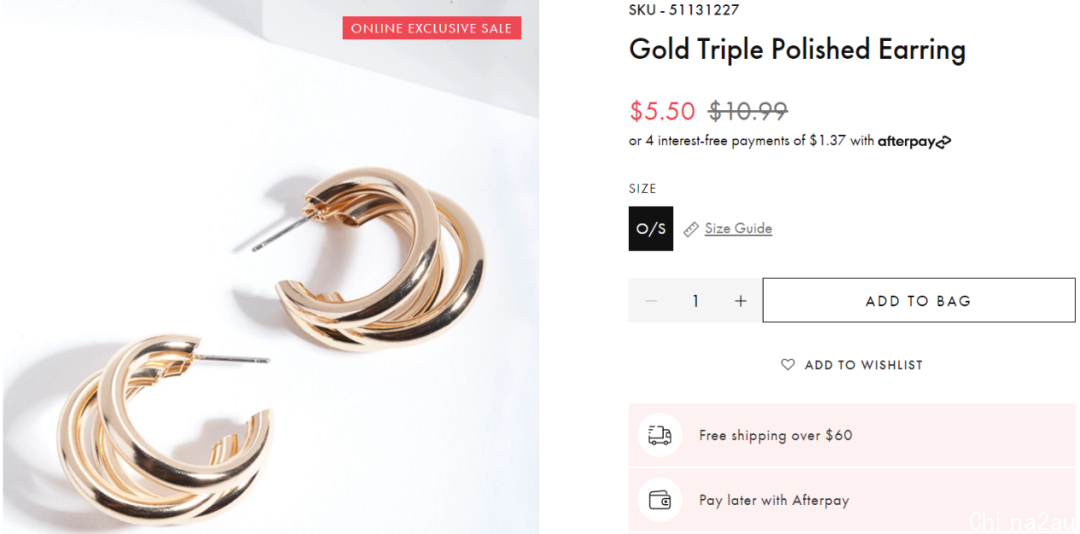Click the Online Exclusive Sale badge
Viewport: 1080px width, 534px height.
(x=432, y=28)
